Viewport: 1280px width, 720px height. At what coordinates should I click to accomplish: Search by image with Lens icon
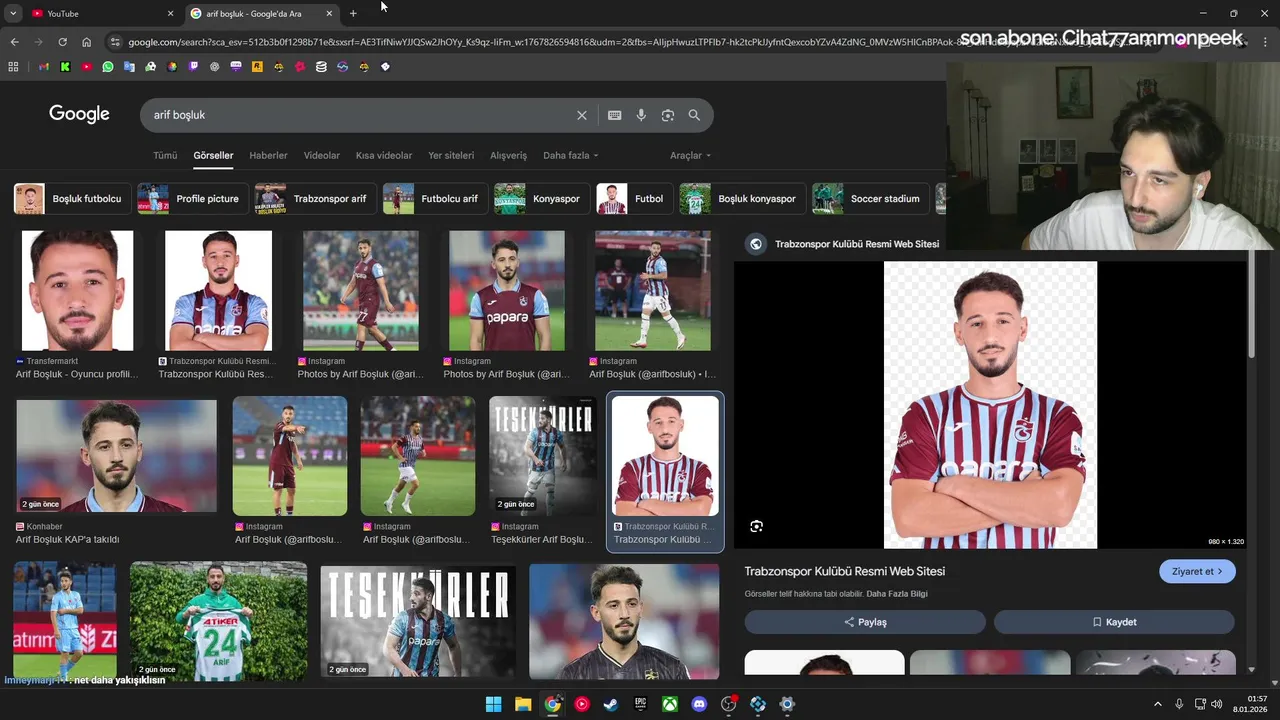(668, 115)
